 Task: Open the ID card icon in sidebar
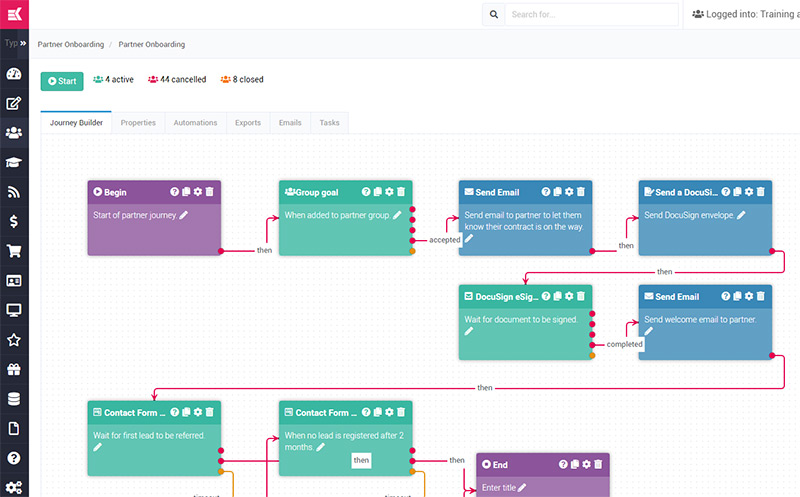point(14,281)
